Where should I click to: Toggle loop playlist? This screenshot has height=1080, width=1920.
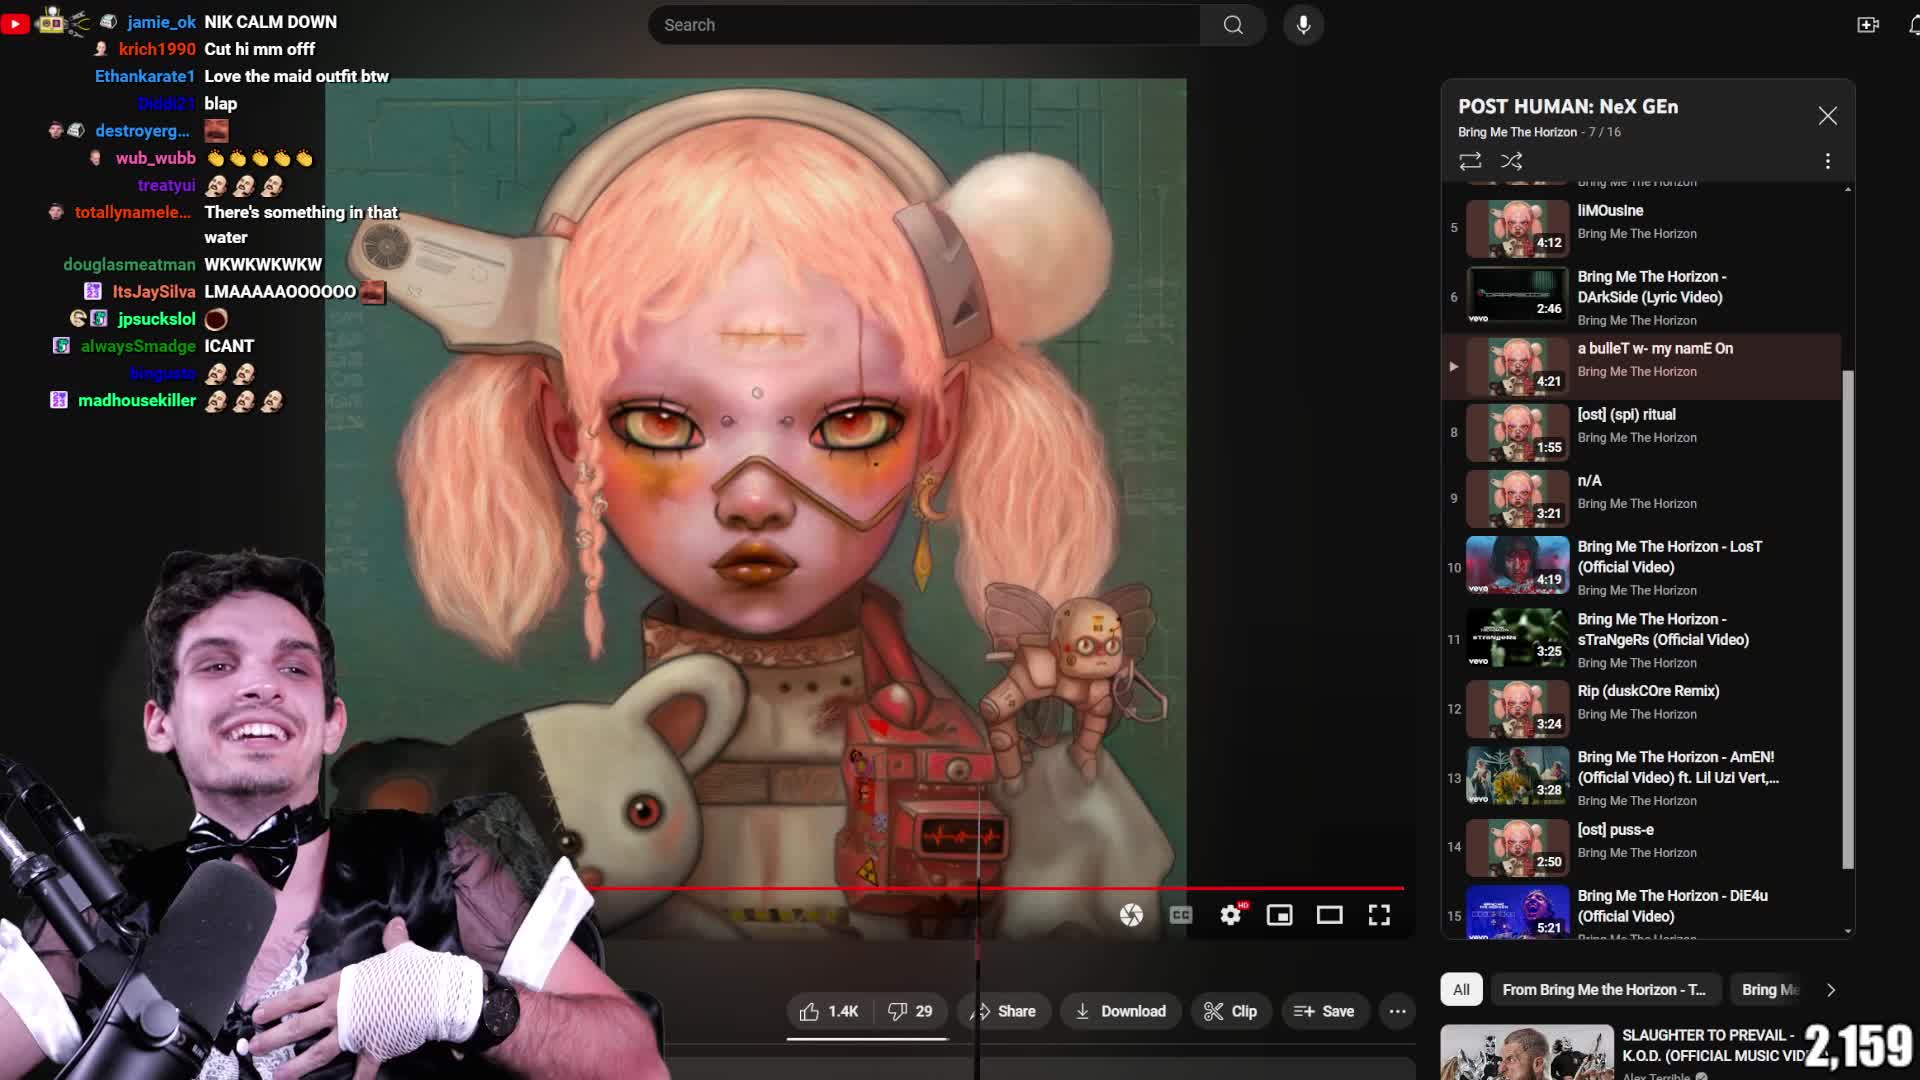(1470, 161)
